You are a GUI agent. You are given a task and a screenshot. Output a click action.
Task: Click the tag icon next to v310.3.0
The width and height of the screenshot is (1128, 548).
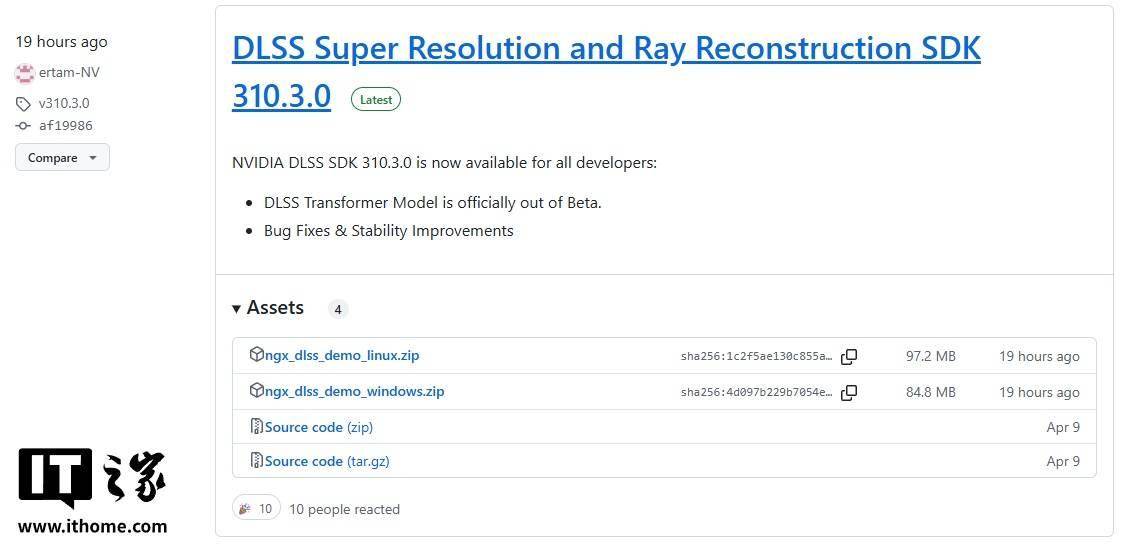click(x=23, y=104)
